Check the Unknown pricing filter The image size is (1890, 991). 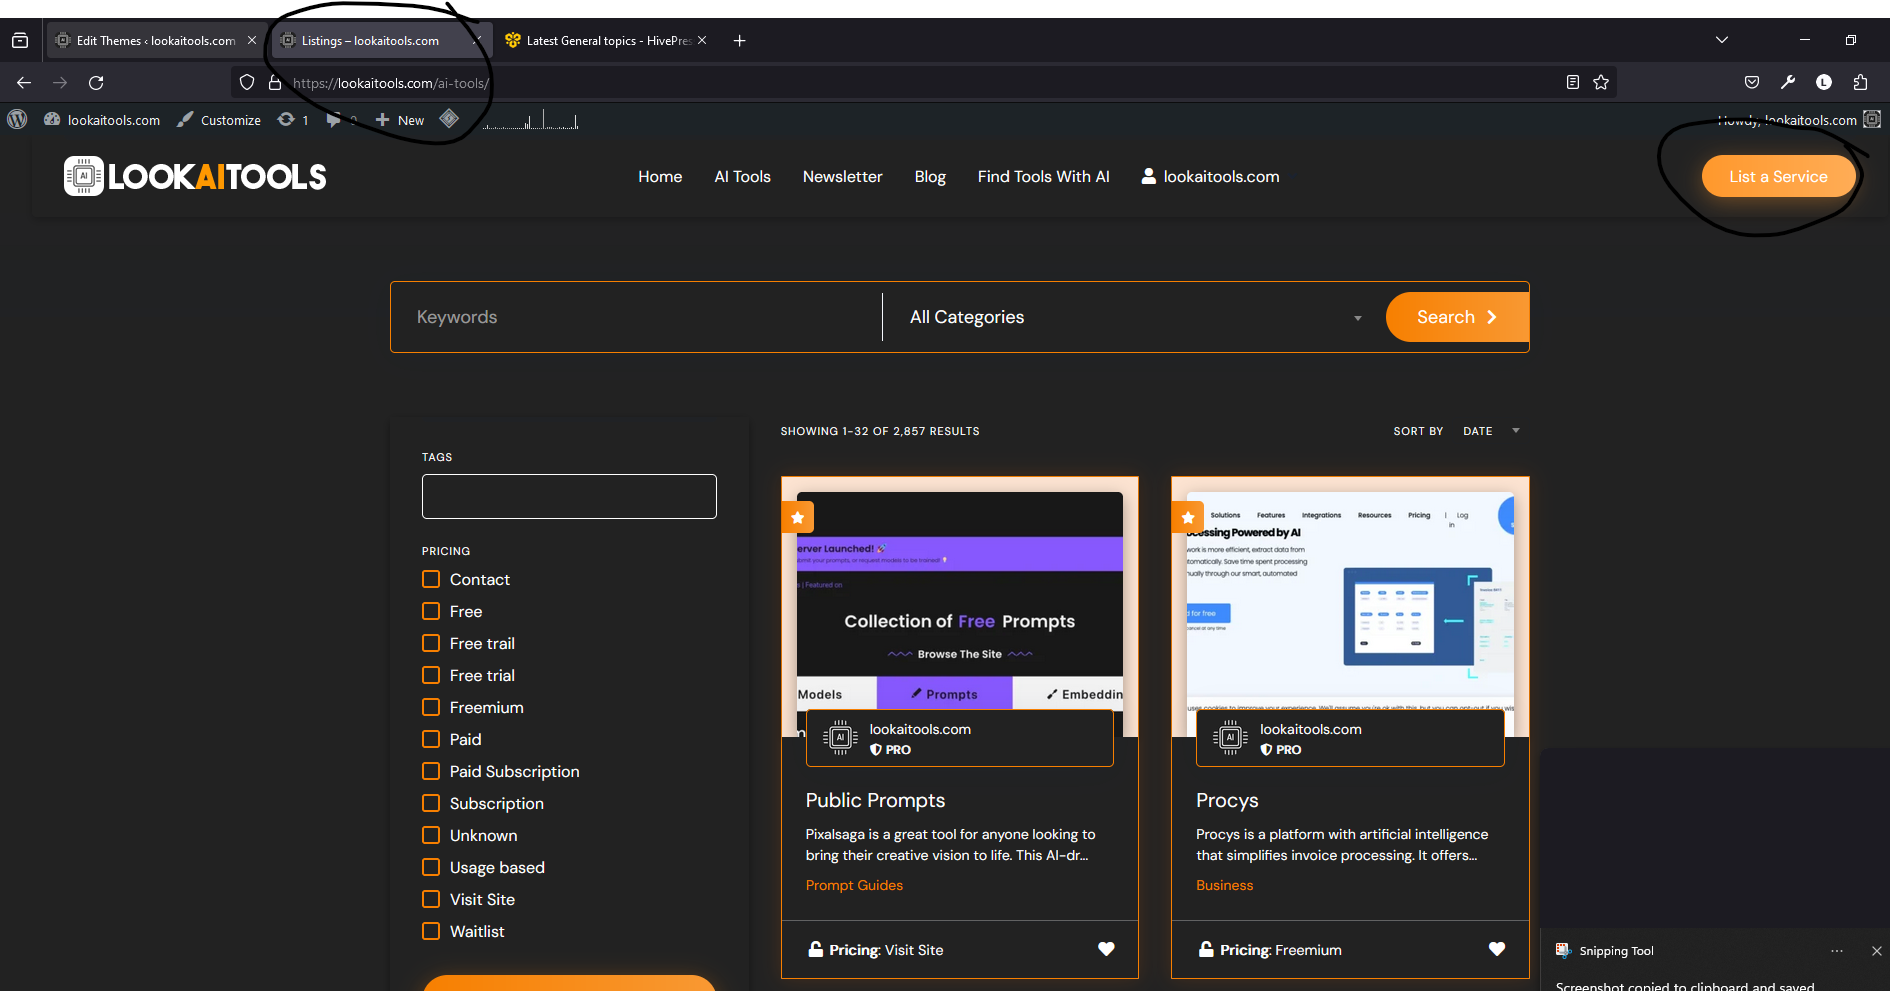click(431, 835)
